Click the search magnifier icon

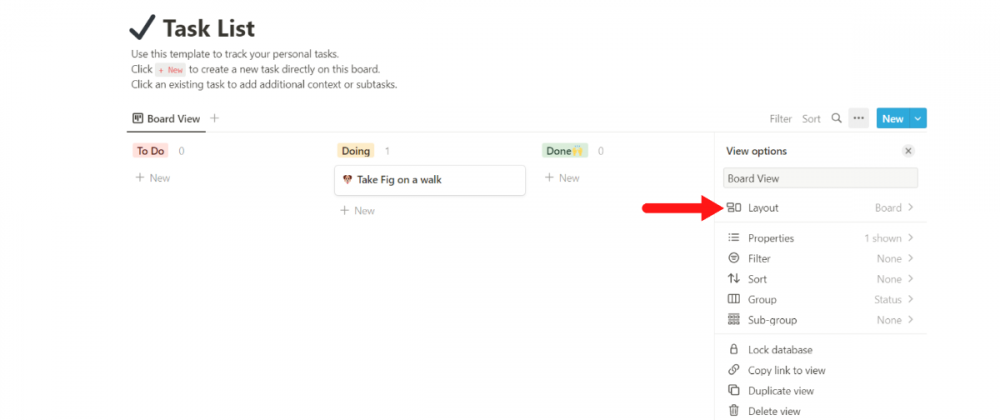click(837, 119)
